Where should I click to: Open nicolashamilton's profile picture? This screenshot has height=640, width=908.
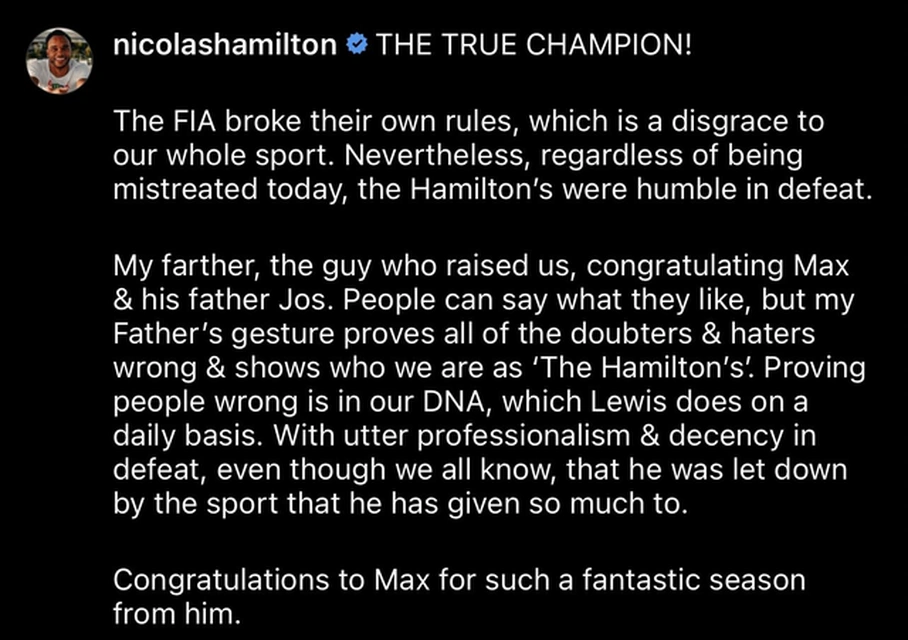click(59, 60)
